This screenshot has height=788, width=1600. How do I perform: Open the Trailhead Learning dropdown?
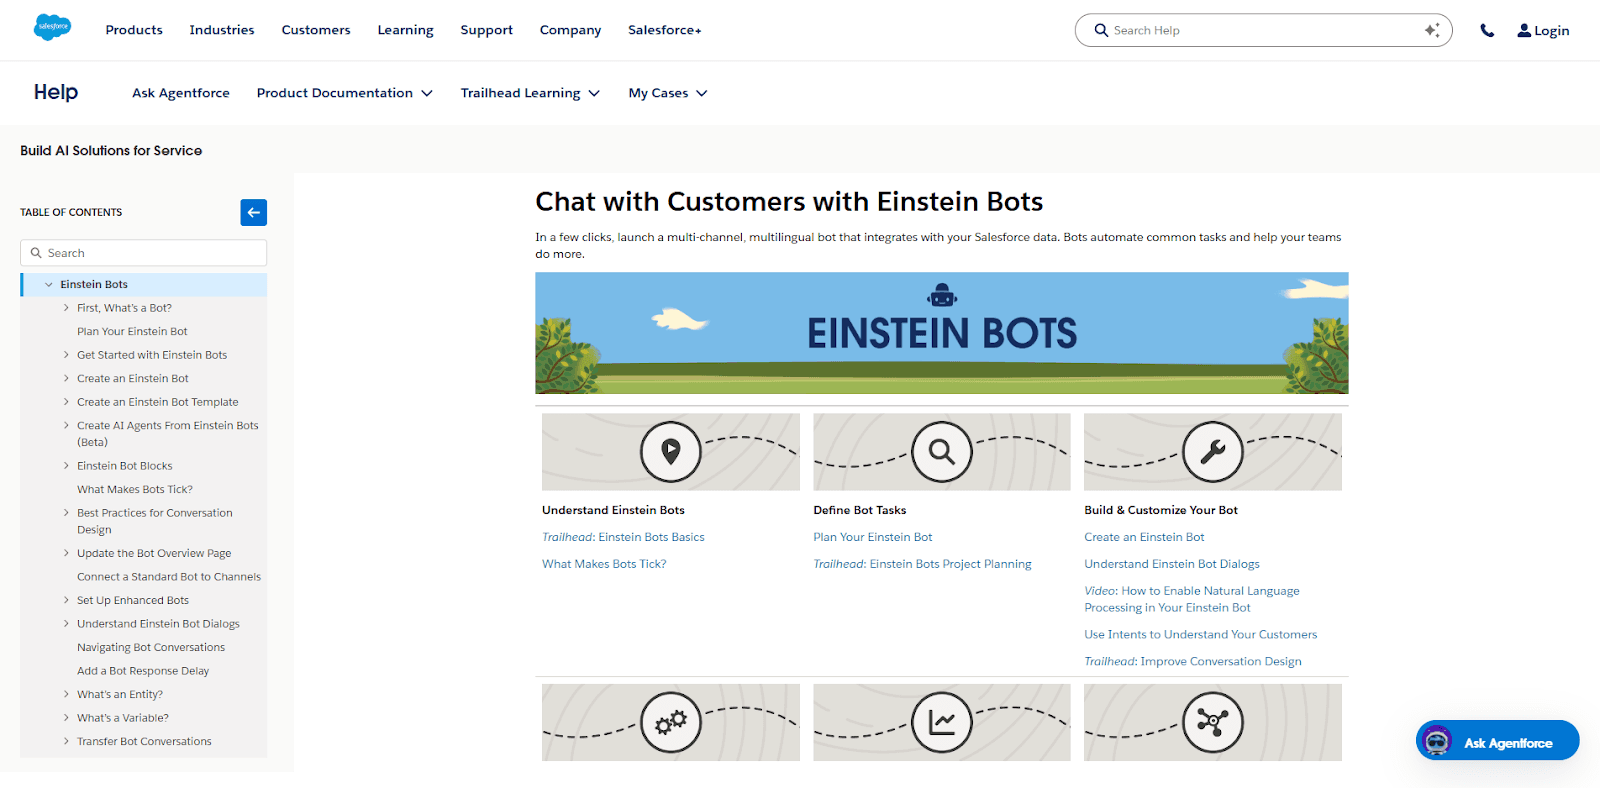pos(530,93)
